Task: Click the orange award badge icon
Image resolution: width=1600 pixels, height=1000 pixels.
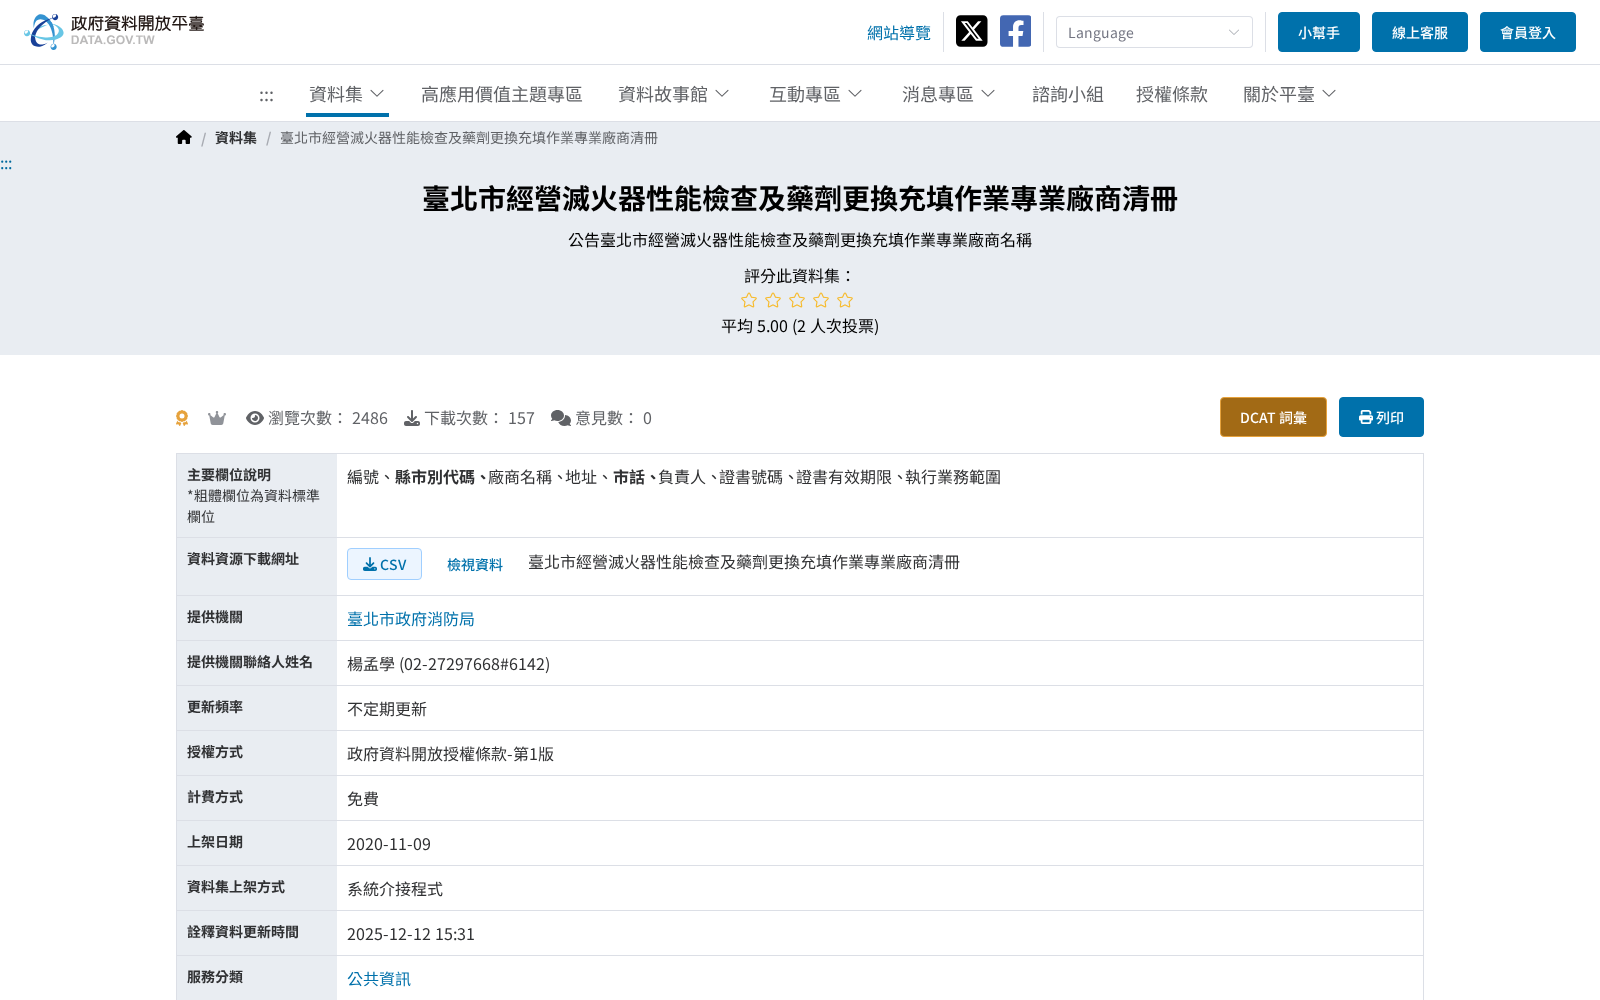Action: 182,418
